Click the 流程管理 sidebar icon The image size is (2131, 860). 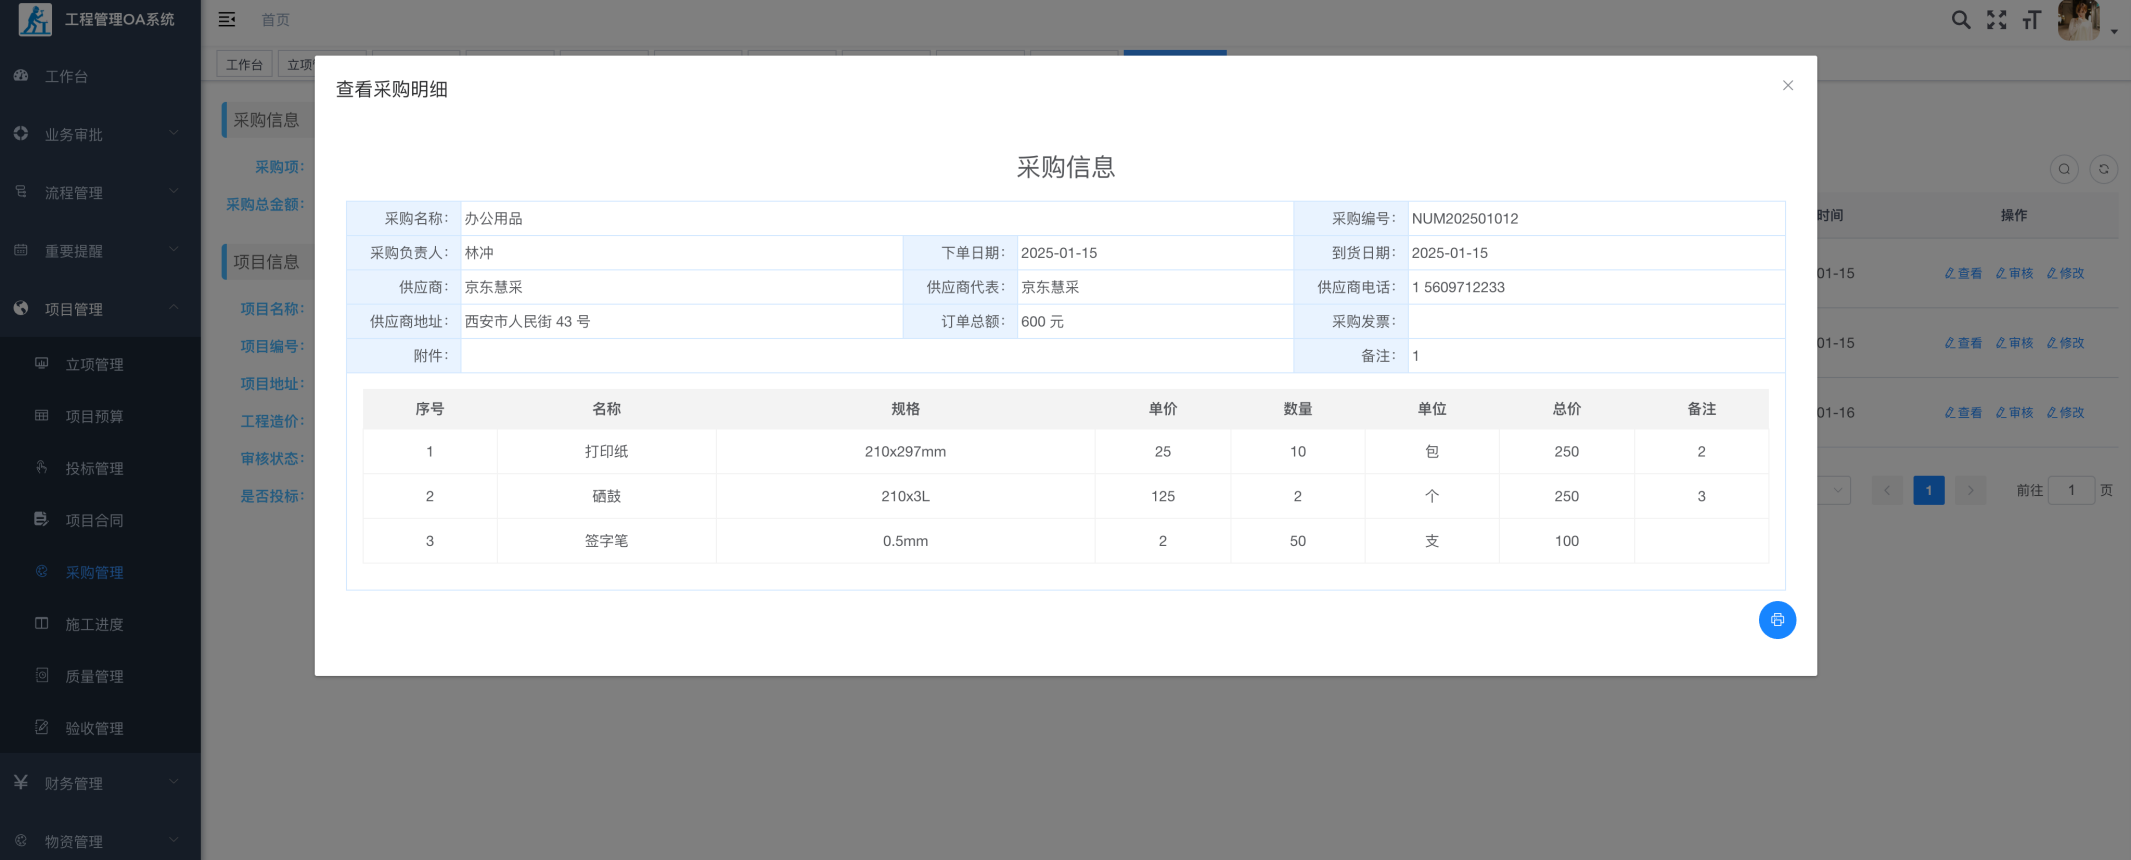21,191
